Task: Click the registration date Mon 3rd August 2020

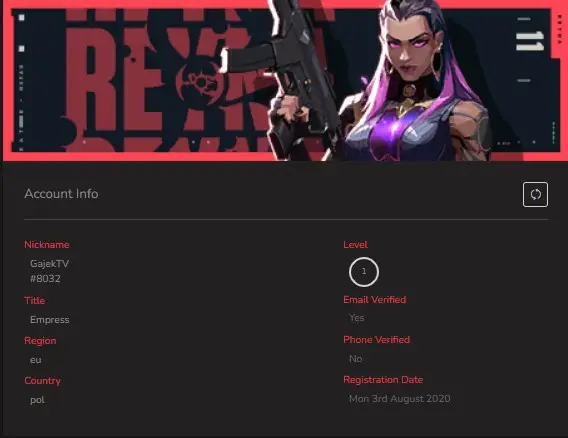Action: click(x=400, y=399)
